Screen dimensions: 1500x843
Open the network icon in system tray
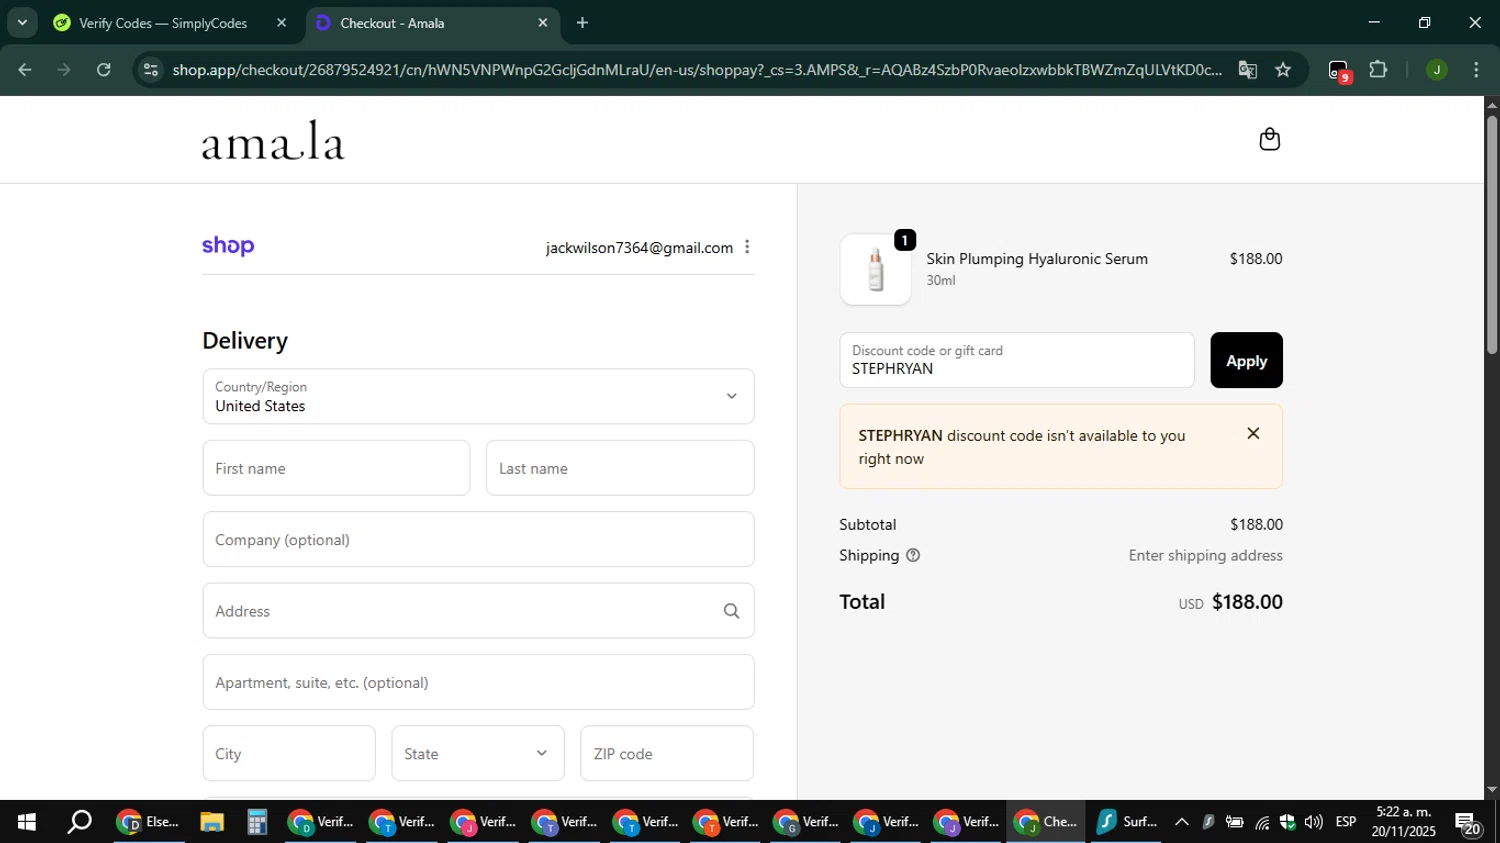click(x=1262, y=822)
